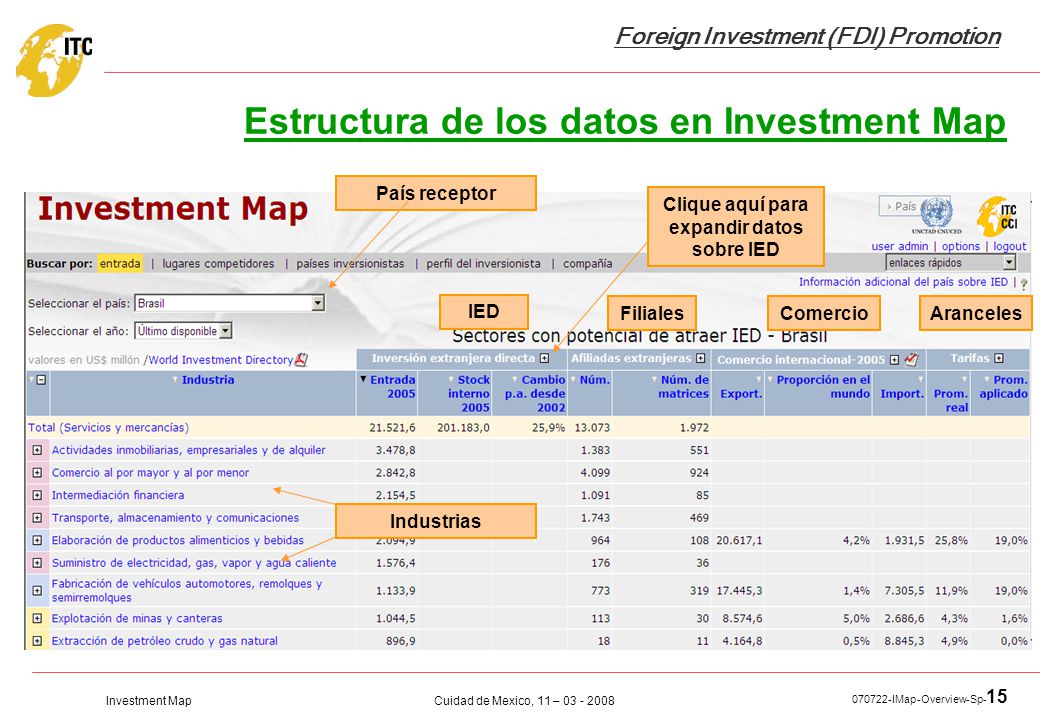Sort by Export. column header
The width and height of the screenshot is (1040, 720).
click(741, 393)
